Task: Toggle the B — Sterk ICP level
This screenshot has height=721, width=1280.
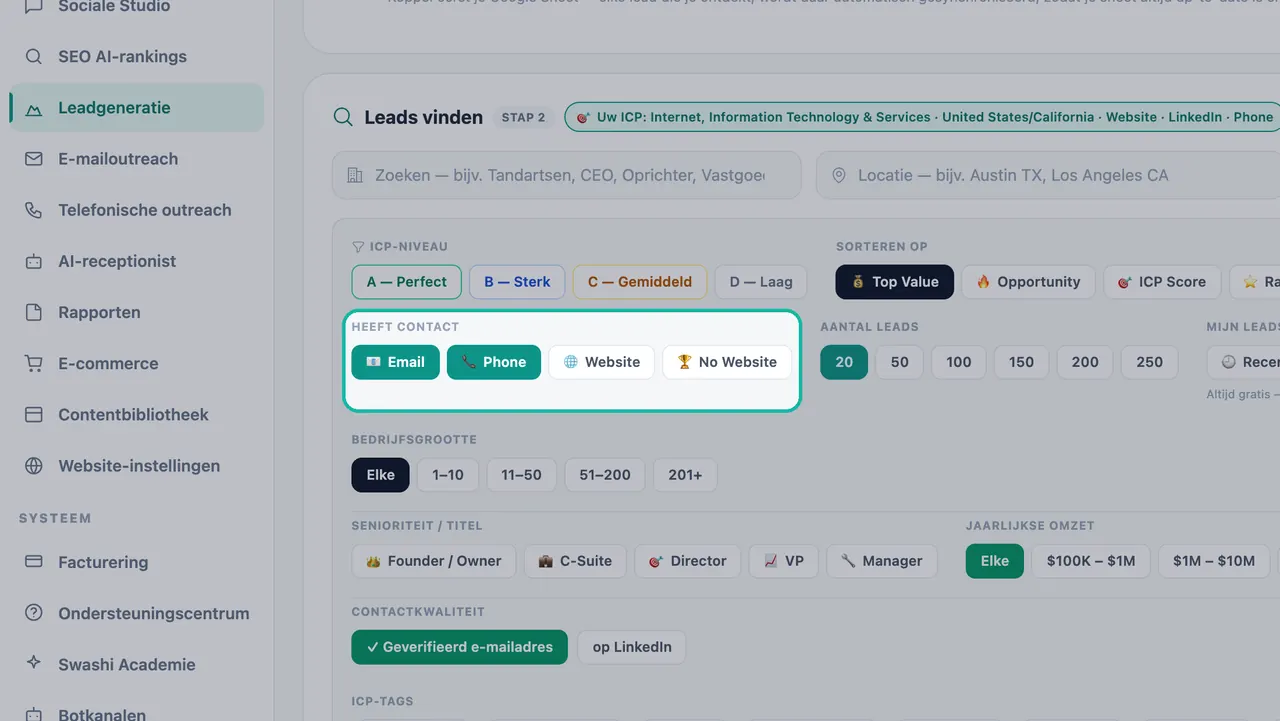Action: pos(517,282)
